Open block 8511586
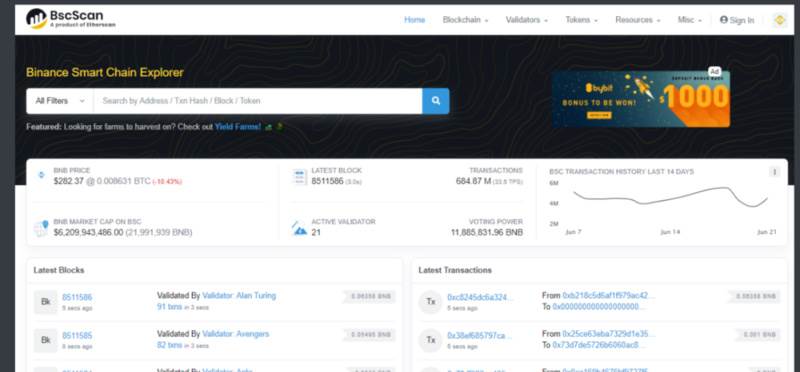Screen dimensions: 800x372 [77, 297]
